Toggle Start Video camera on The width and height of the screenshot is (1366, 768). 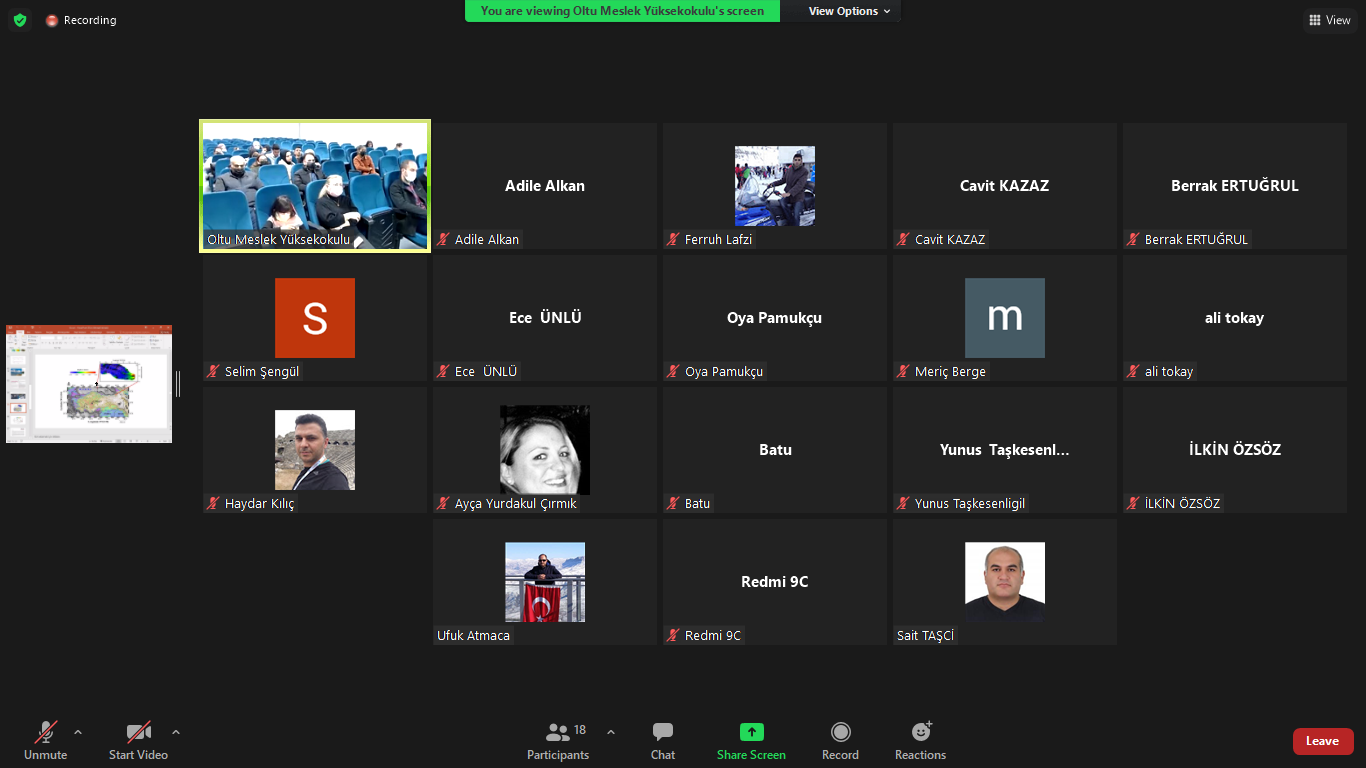(138, 741)
